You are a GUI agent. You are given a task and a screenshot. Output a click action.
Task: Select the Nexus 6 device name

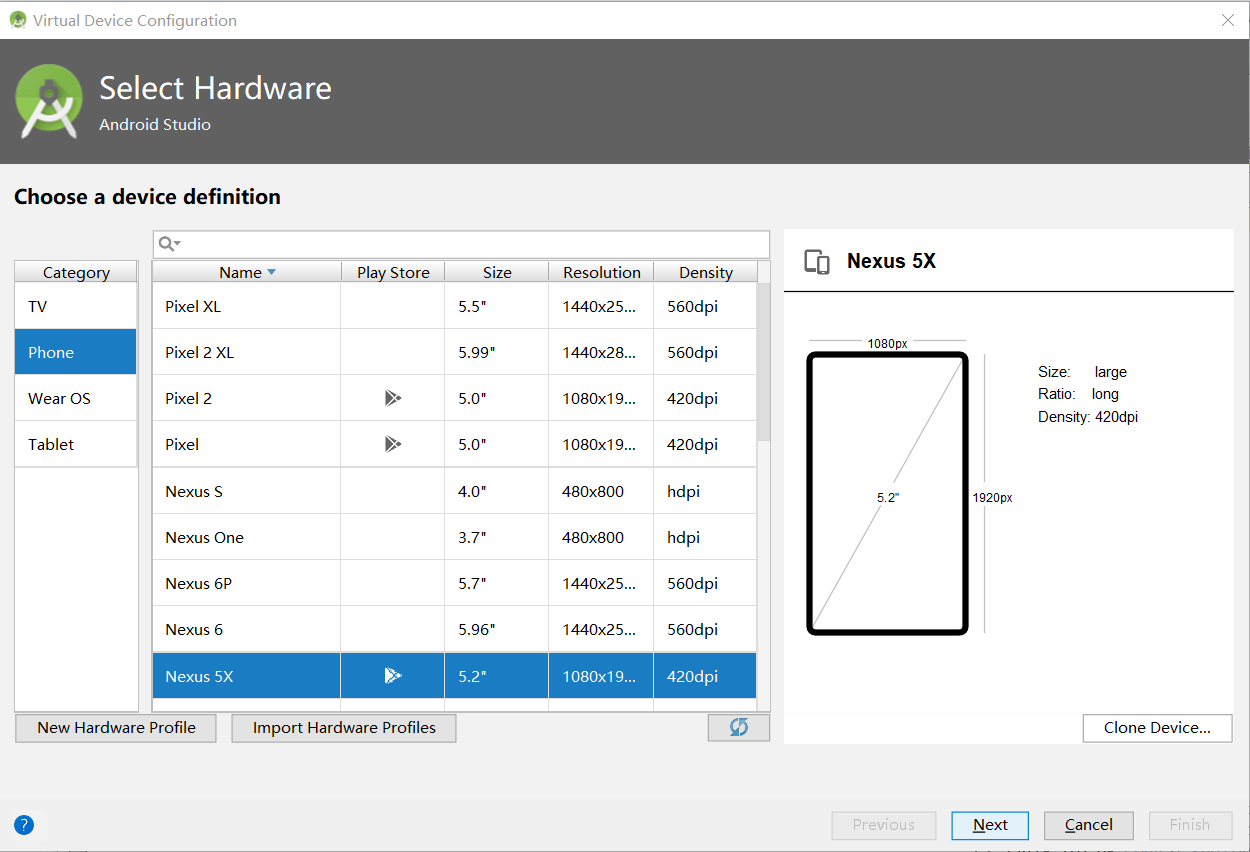[194, 629]
